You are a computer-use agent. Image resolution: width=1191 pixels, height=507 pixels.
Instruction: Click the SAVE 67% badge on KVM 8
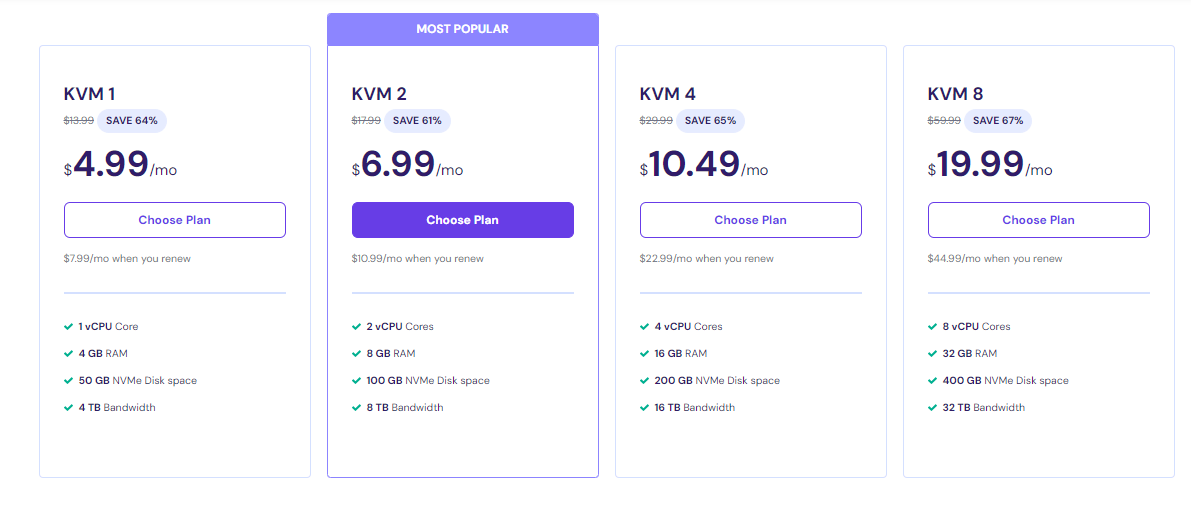click(x=998, y=121)
